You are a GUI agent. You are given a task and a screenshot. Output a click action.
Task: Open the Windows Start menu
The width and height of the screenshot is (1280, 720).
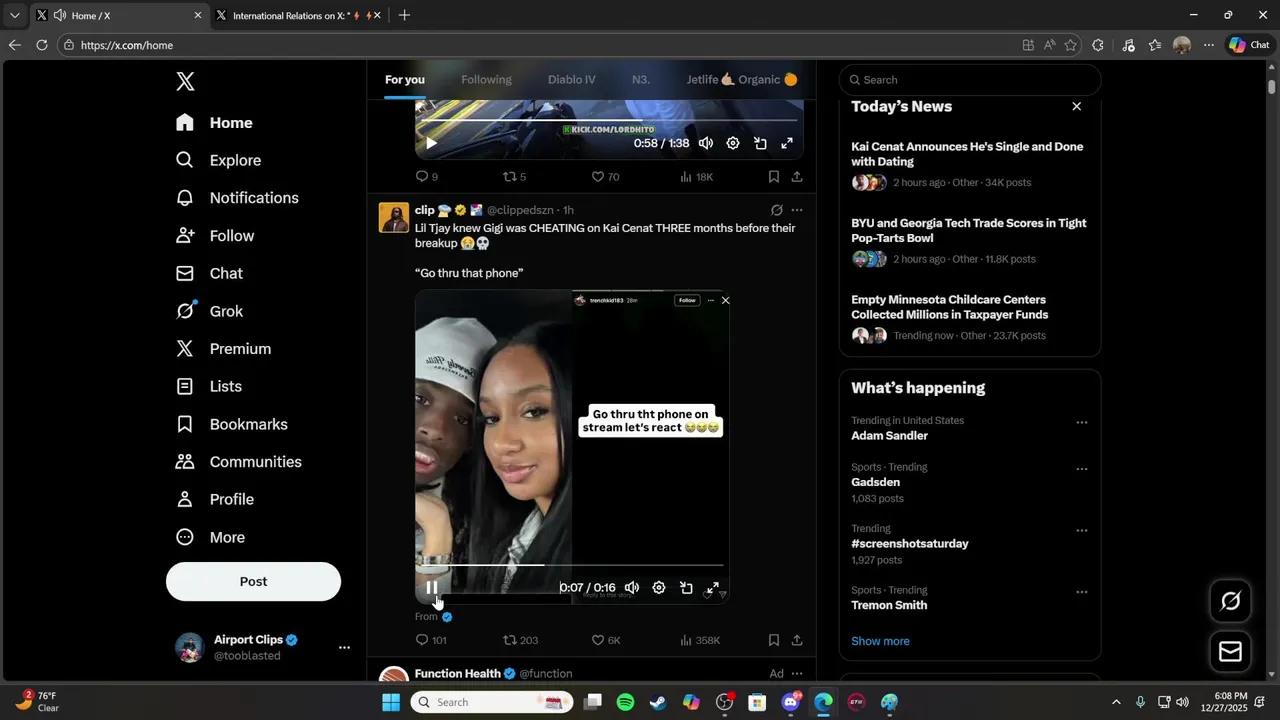tap(391, 702)
